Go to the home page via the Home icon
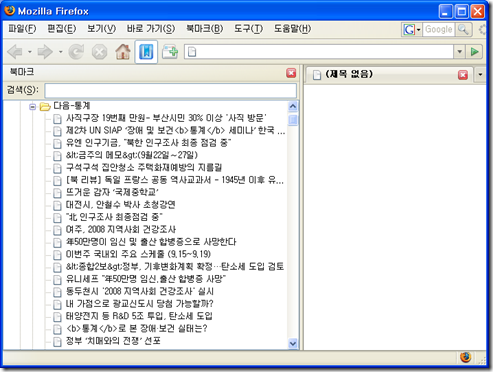The width and height of the screenshot is (493, 372). pos(123,52)
